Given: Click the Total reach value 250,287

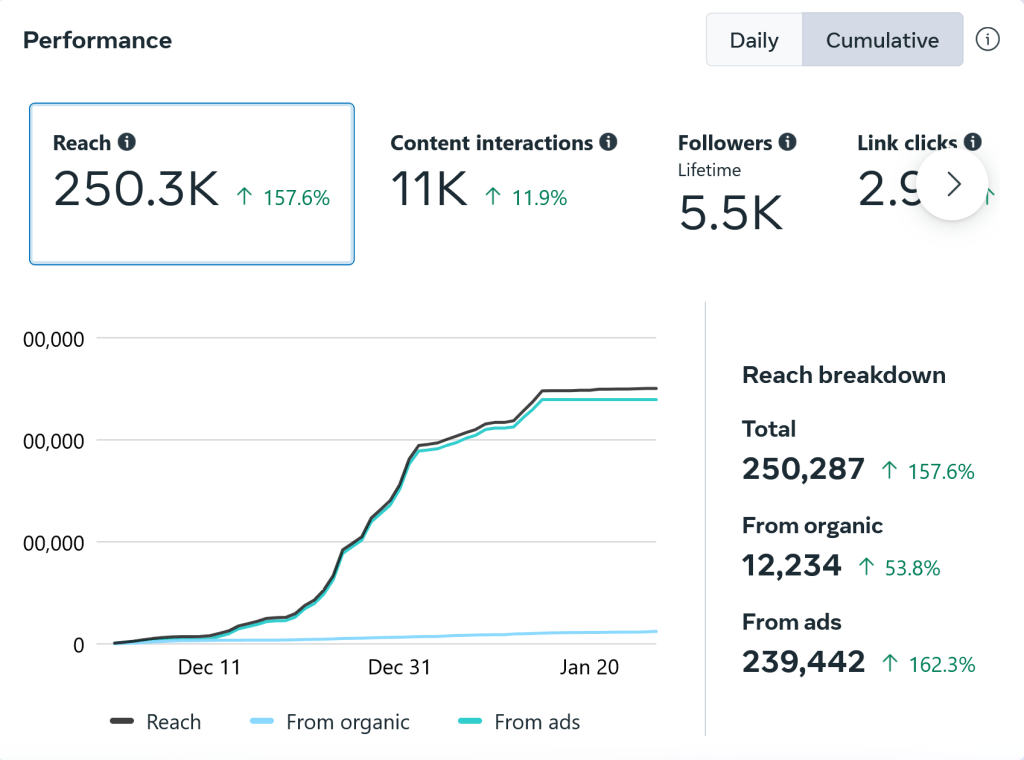Looking at the screenshot, I should coord(803,469).
